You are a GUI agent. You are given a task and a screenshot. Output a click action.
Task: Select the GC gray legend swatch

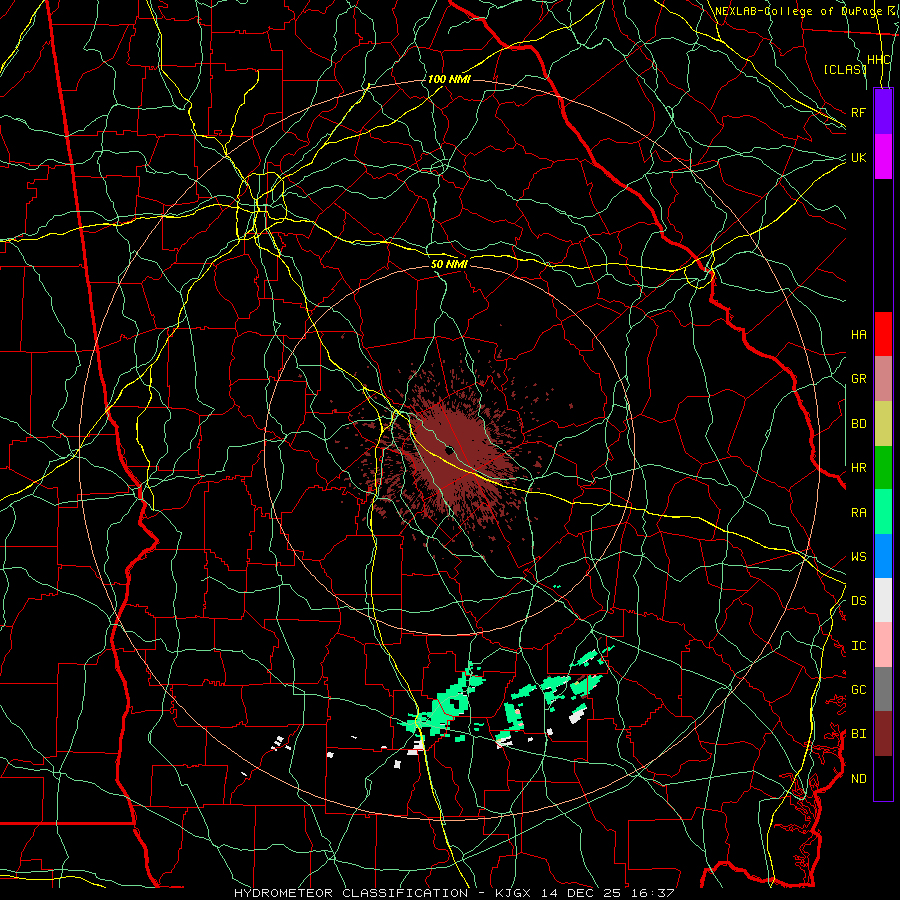click(883, 689)
